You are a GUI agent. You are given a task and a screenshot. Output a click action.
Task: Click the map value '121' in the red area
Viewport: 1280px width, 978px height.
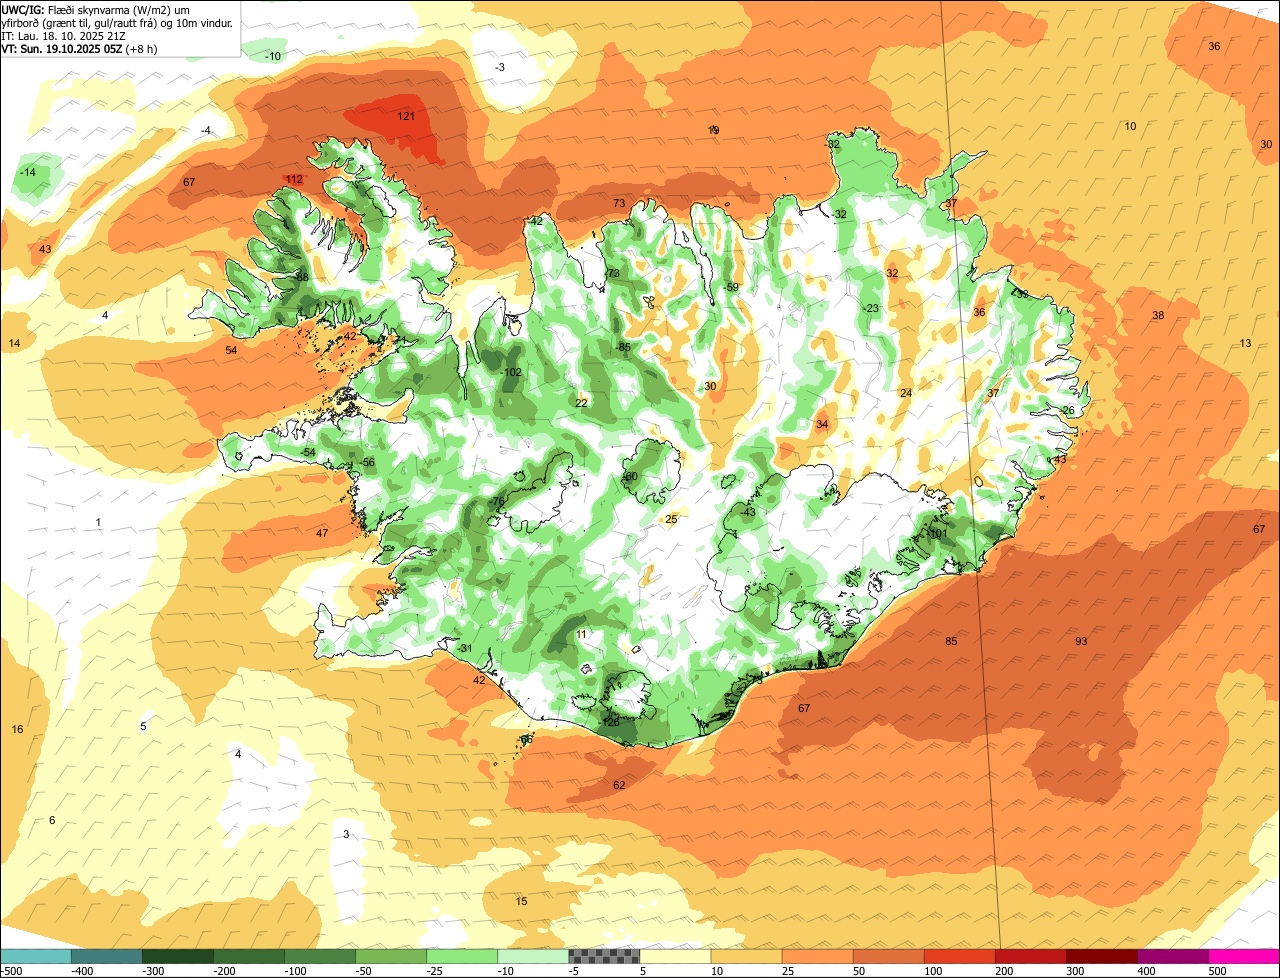pyautogui.click(x=406, y=116)
